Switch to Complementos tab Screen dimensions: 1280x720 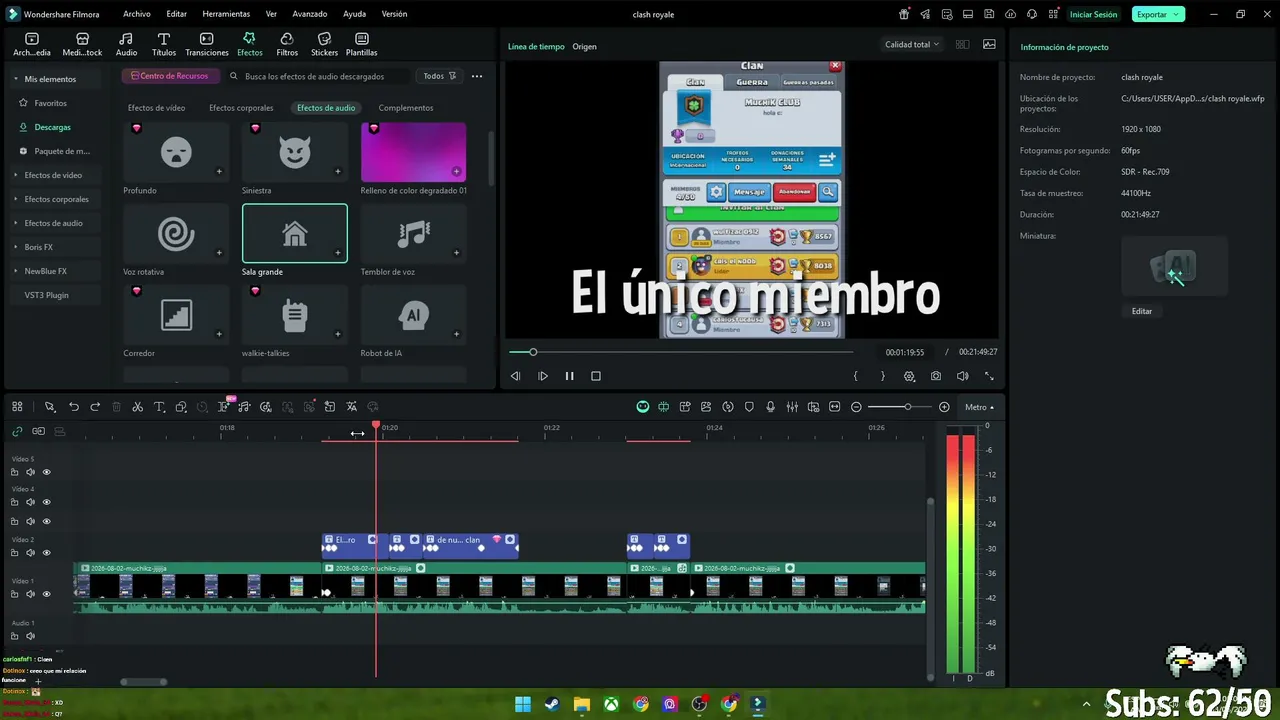coord(406,108)
